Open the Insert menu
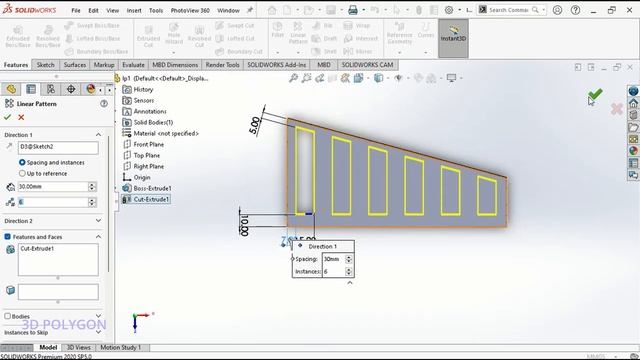 pos(134,11)
